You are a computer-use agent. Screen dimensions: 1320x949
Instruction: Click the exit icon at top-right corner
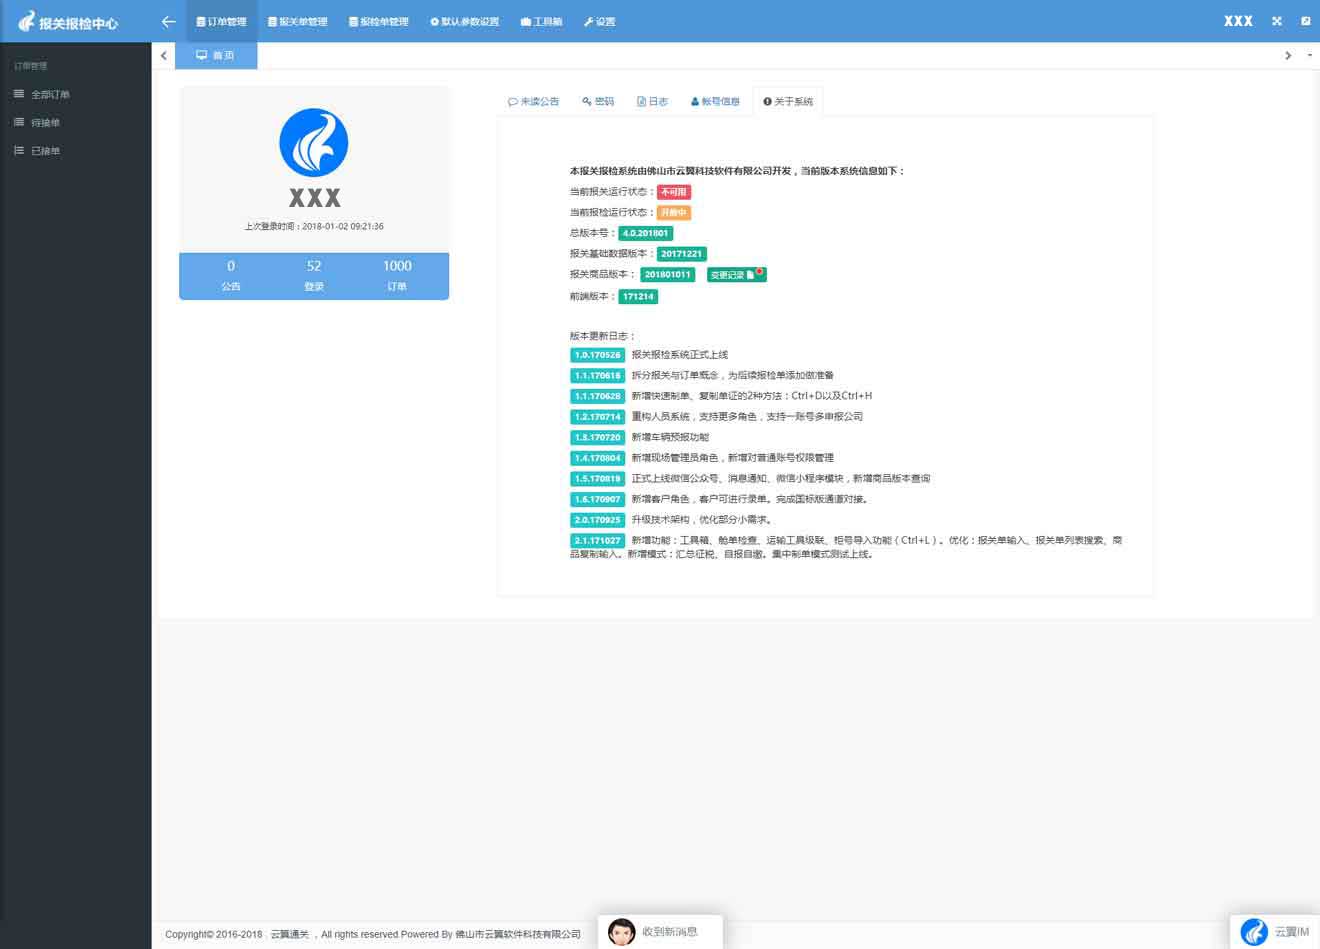[x=1306, y=21]
